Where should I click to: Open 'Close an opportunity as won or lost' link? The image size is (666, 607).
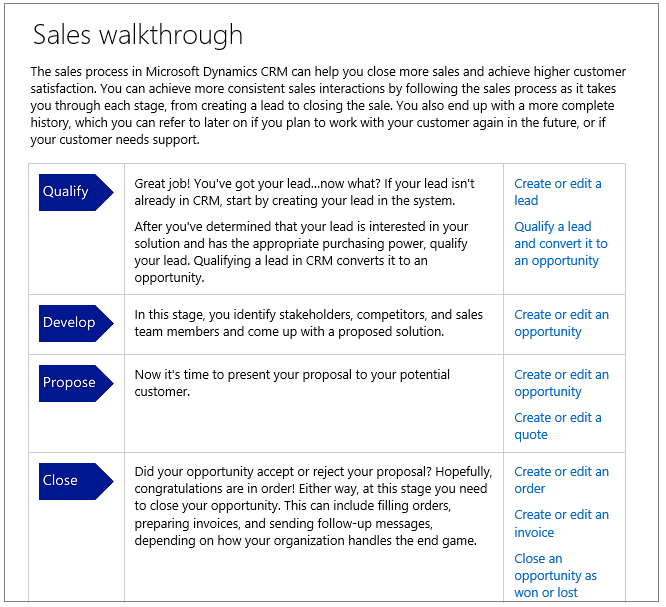[555, 575]
